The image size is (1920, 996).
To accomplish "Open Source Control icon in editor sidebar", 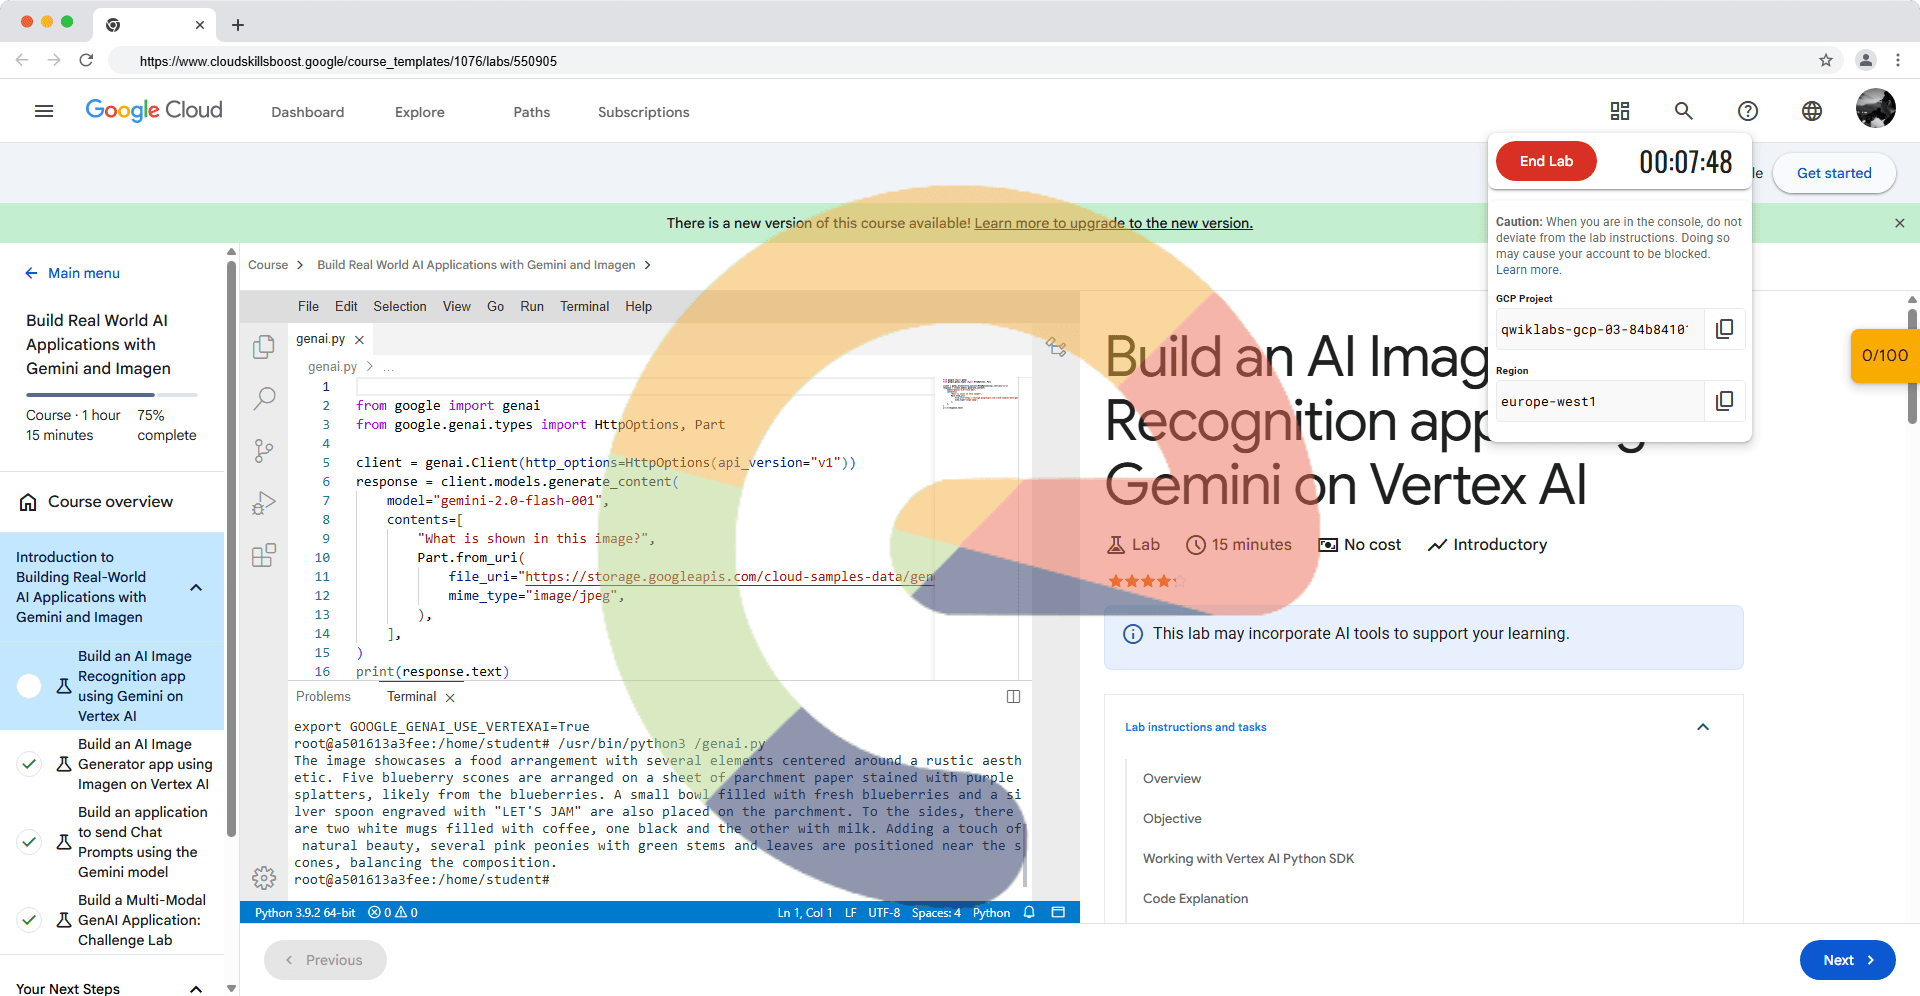I will 264,451.
